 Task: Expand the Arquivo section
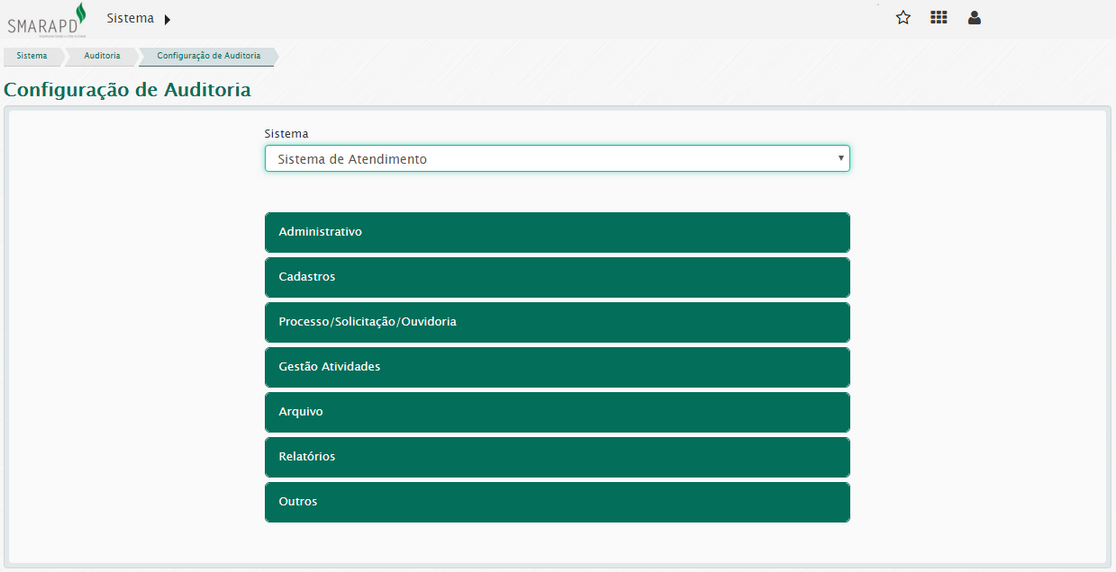point(557,412)
